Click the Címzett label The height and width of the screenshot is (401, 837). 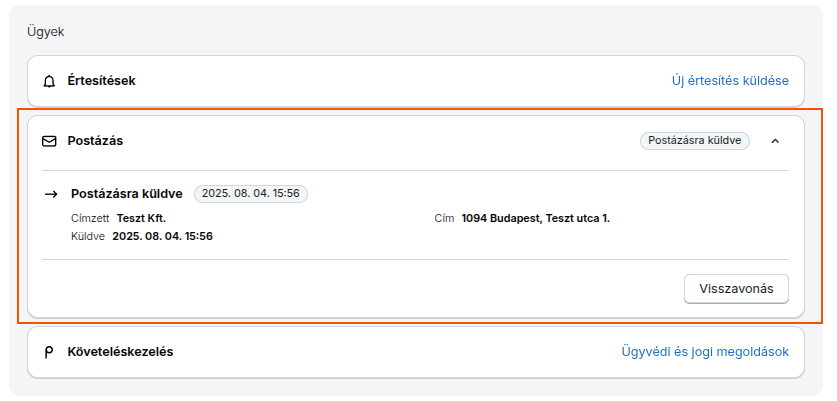(90, 218)
